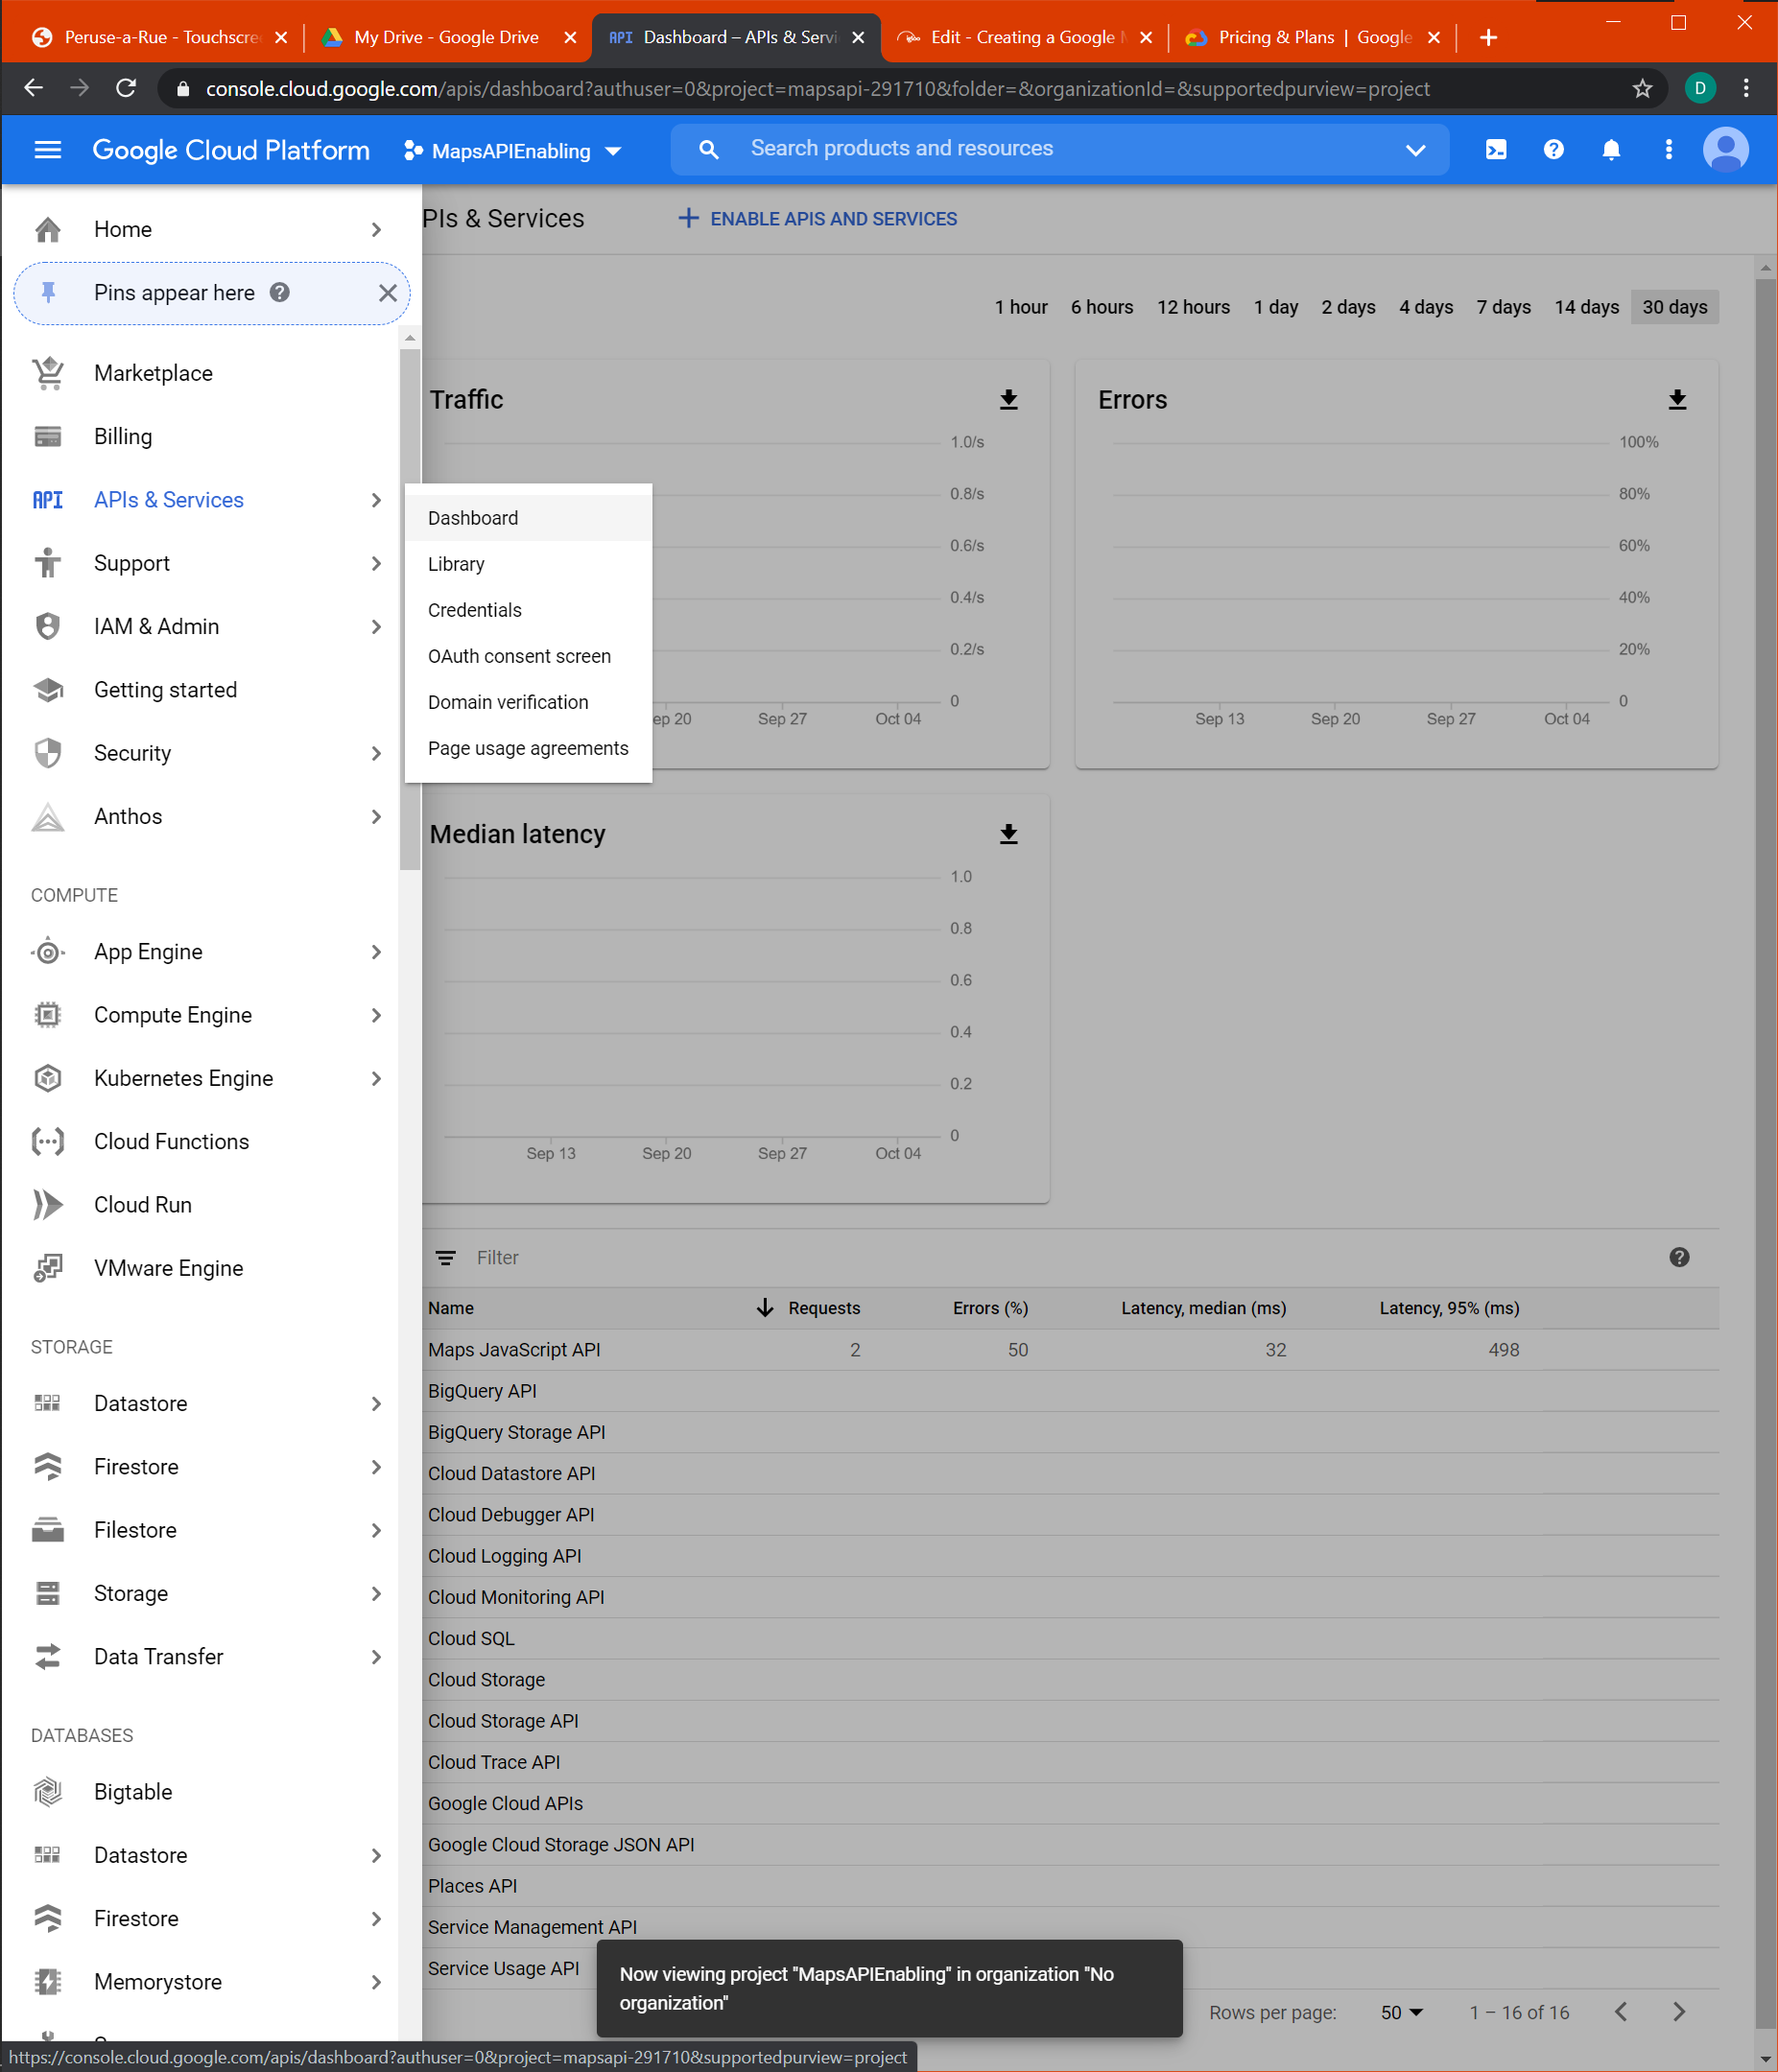1778x2072 pixels.
Task: Select the 1 hour time range
Action: click(x=1020, y=307)
